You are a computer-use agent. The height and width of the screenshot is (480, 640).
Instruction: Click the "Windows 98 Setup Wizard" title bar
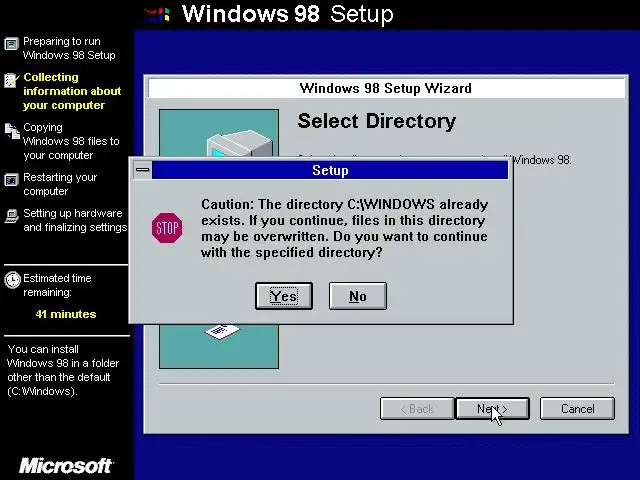point(386,88)
